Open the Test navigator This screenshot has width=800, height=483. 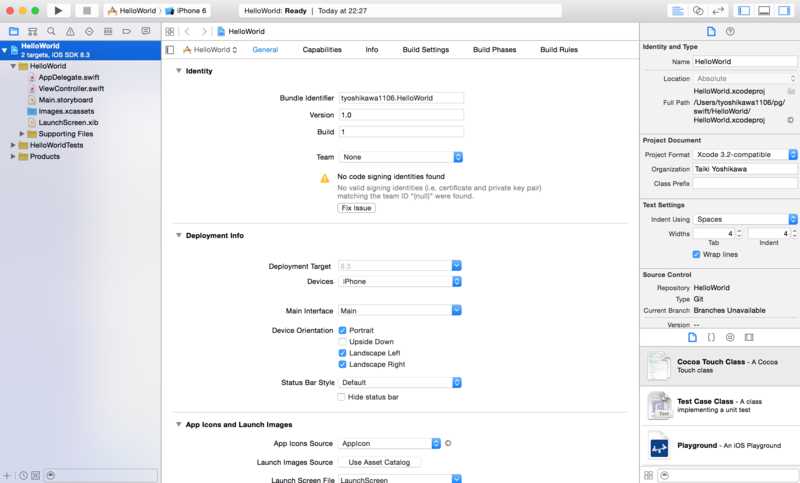[89, 32]
